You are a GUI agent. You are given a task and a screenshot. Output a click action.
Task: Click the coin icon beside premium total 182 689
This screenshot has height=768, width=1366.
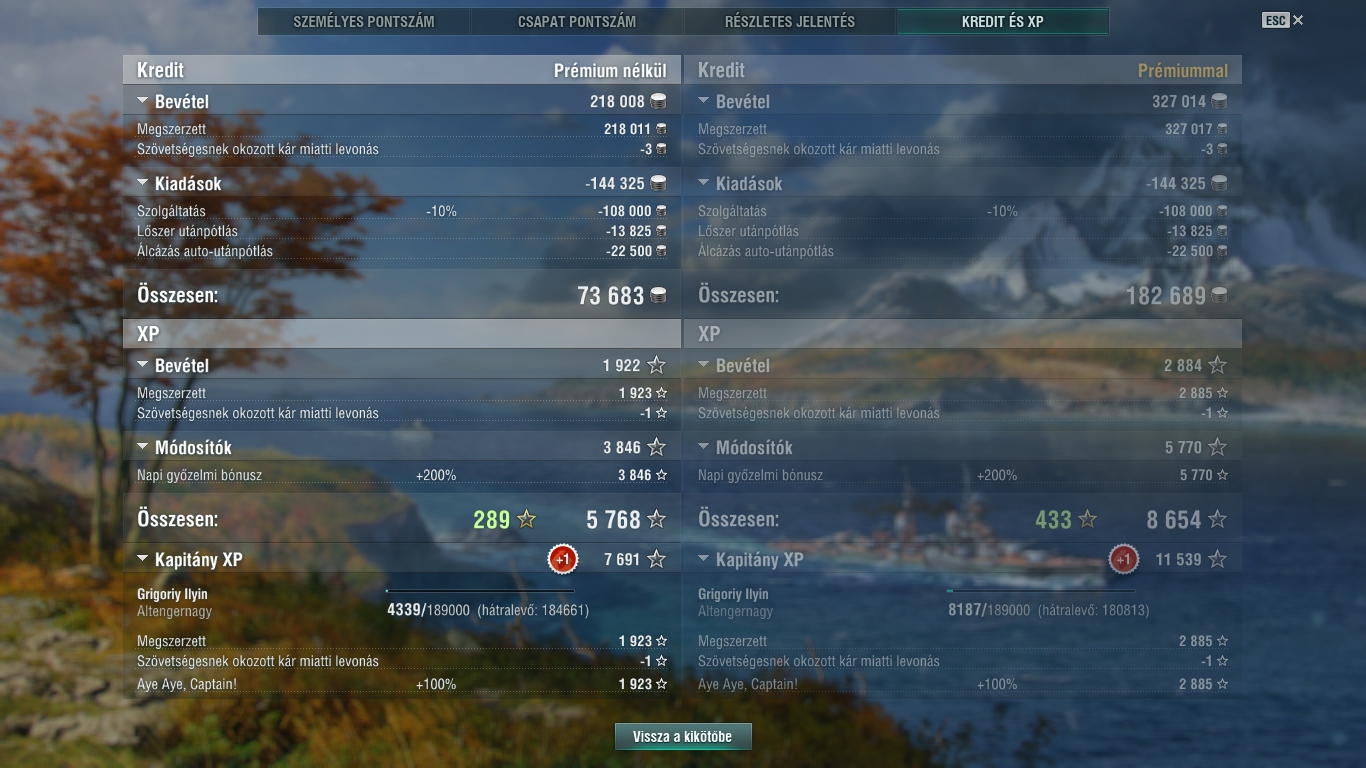[1219, 295]
